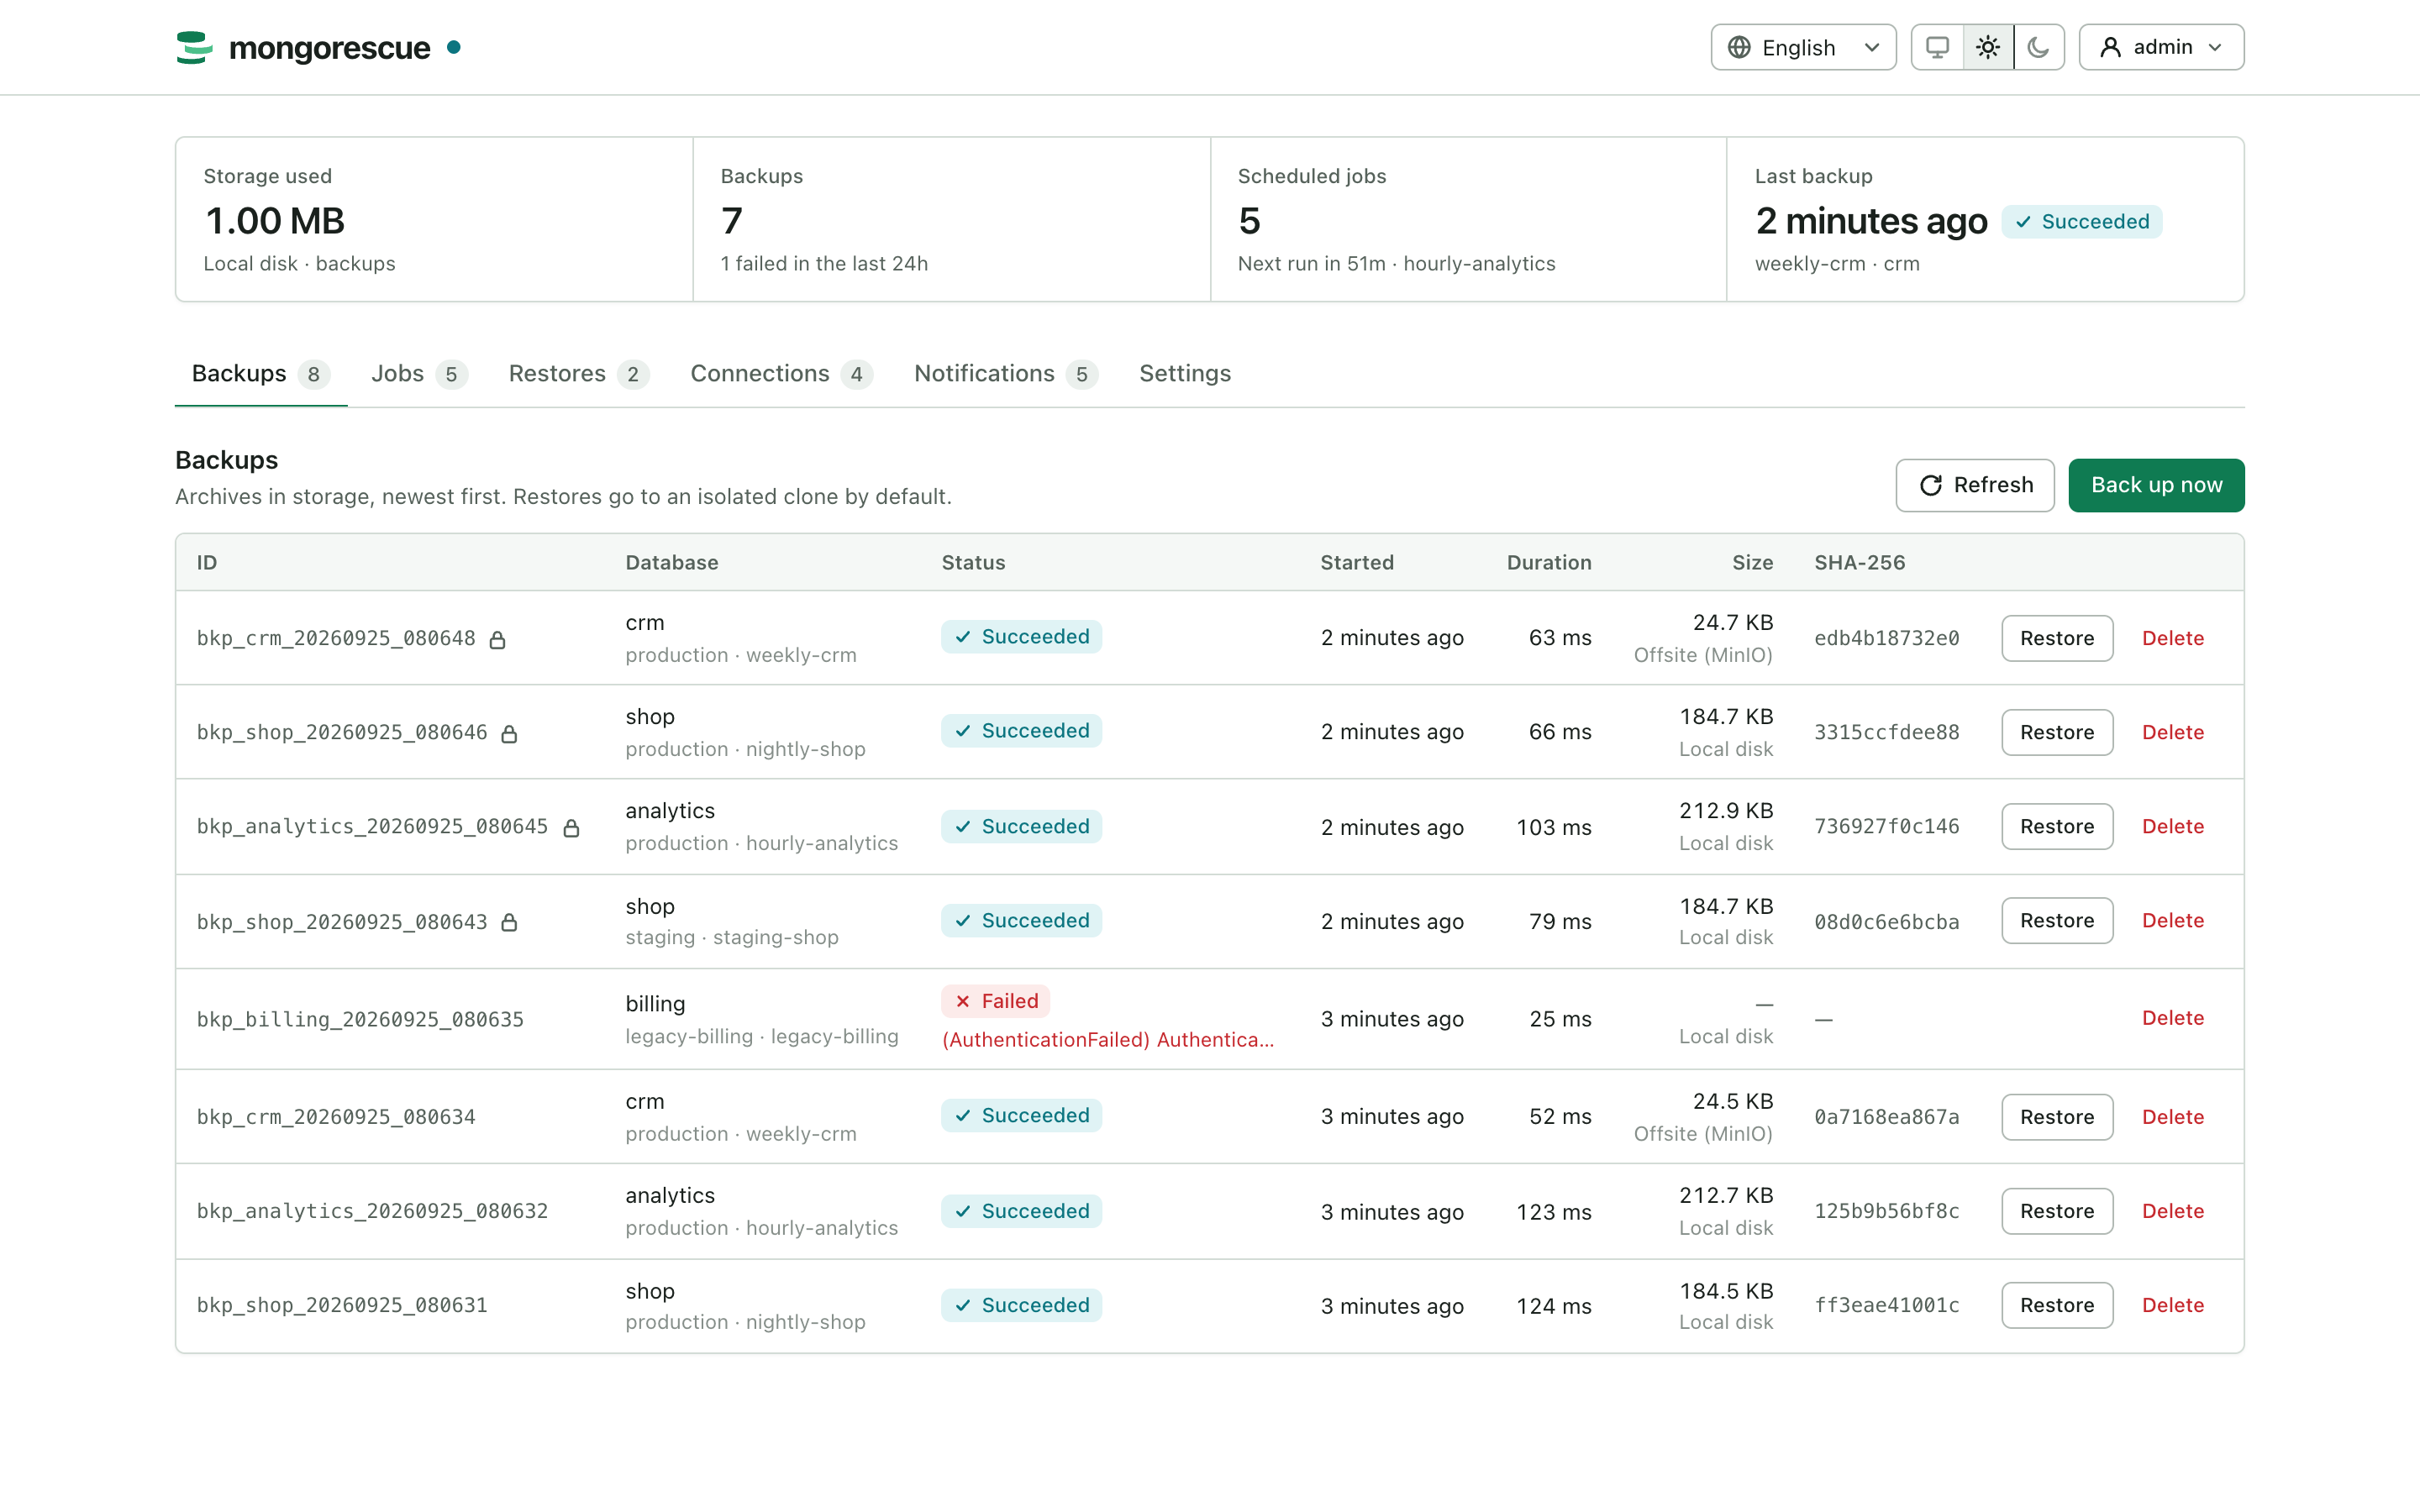Click the Backups count card showing 7
Image resolution: width=2420 pixels, height=1512 pixels.
[x=951, y=219]
